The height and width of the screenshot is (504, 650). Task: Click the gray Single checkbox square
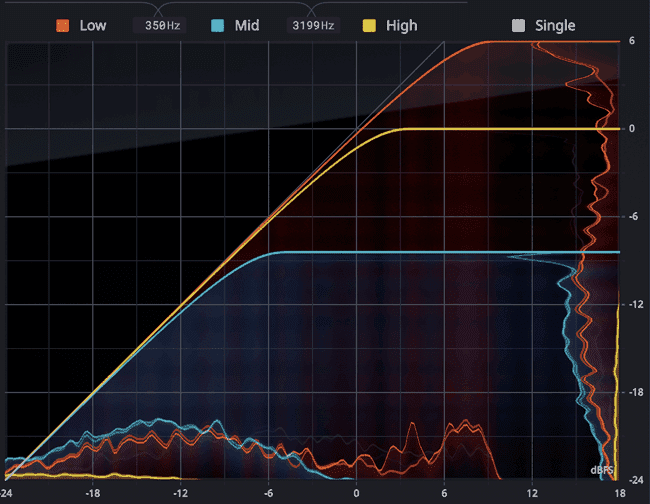click(x=518, y=26)
